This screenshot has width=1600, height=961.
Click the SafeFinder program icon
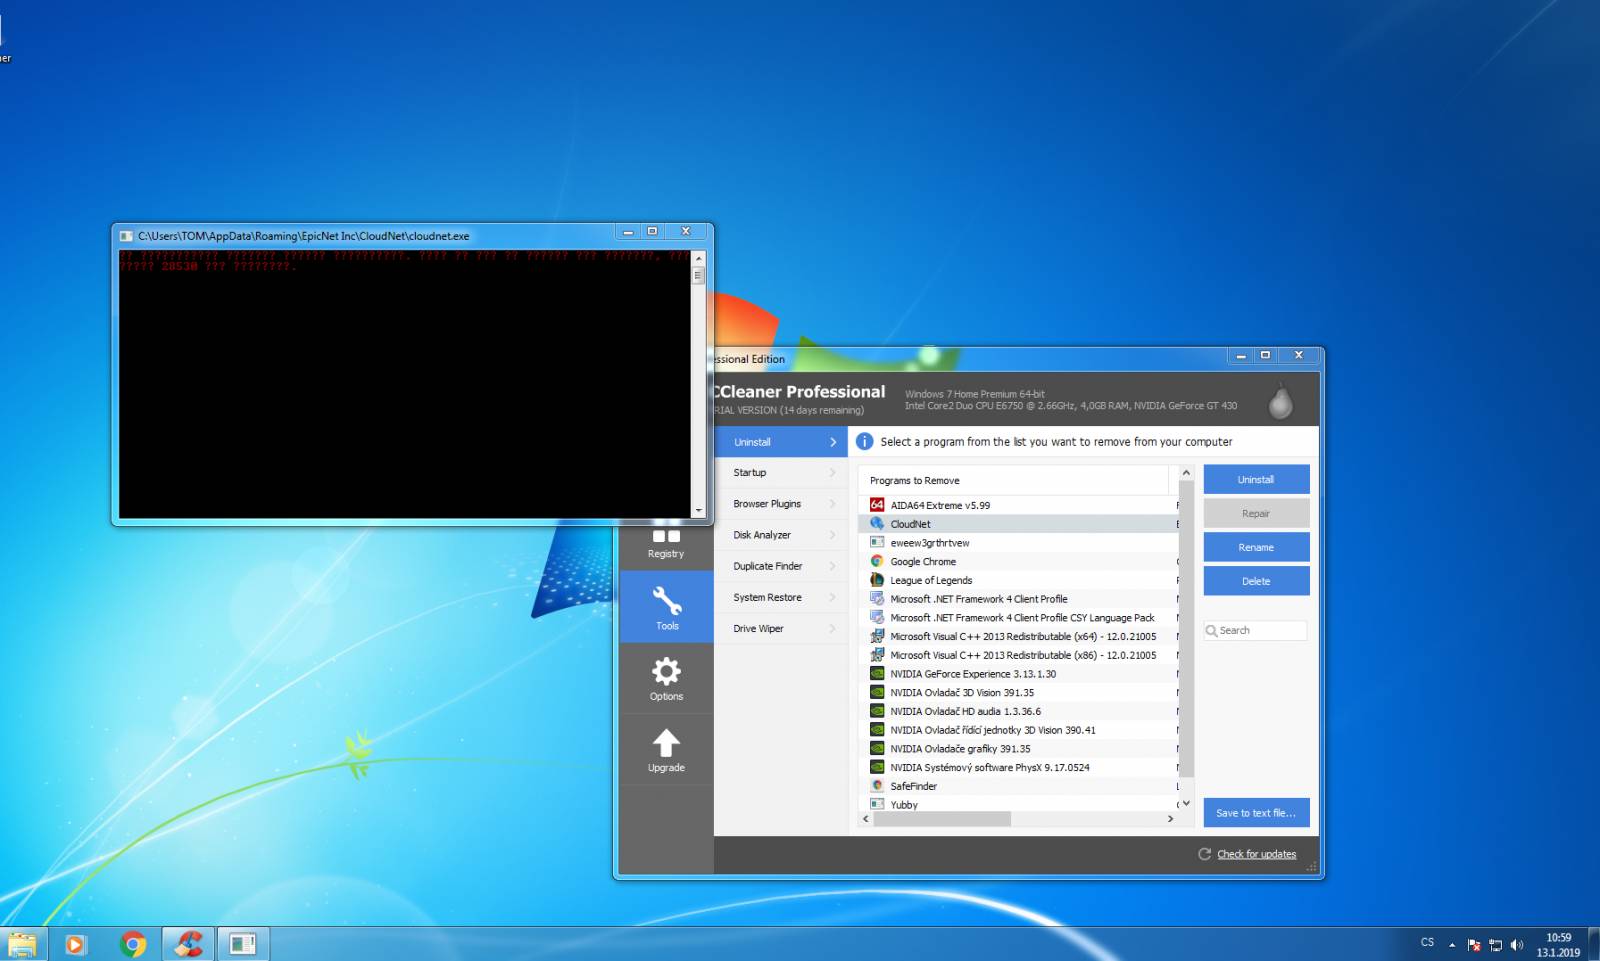tap(877, 786)
